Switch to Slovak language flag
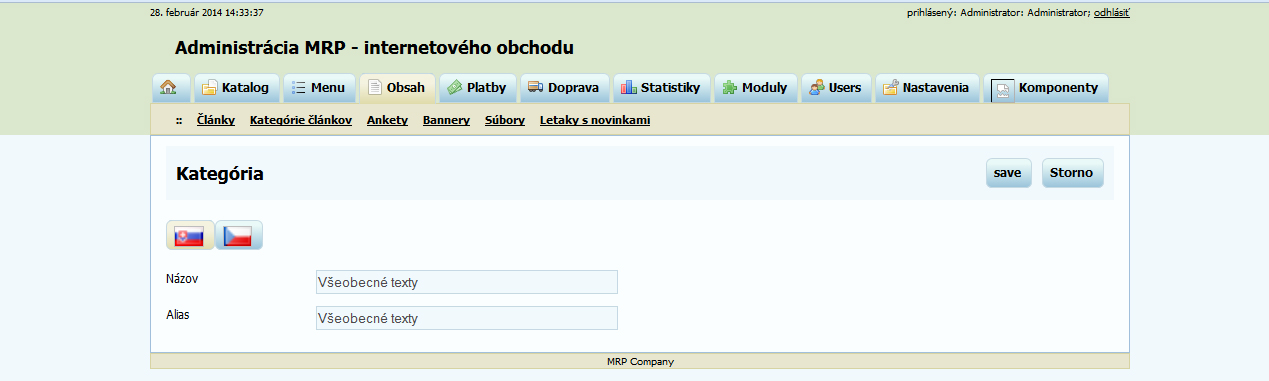This screenshot has width=1269, height=381. pyautogui.click(x=189, y=236)
